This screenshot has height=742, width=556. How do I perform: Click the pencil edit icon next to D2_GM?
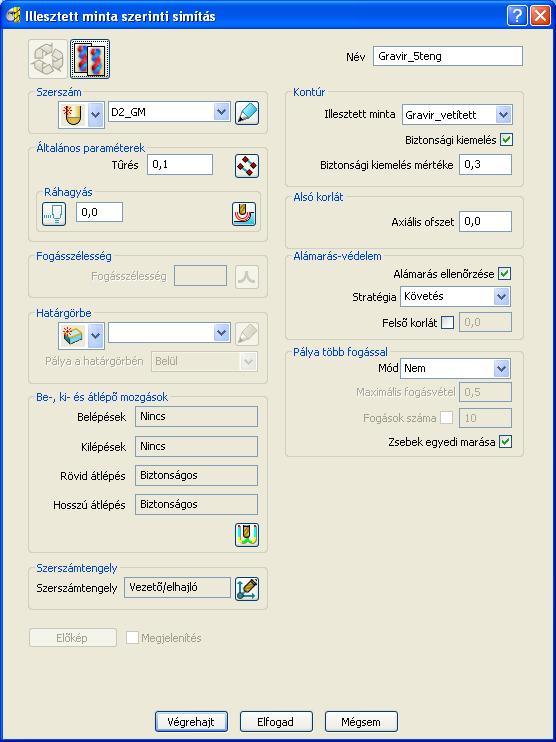[247, 113]
